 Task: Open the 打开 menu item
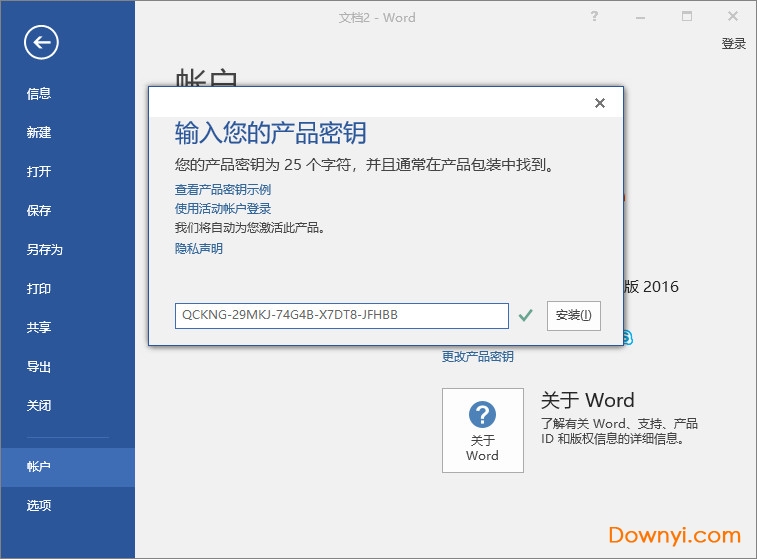(39, 171)
